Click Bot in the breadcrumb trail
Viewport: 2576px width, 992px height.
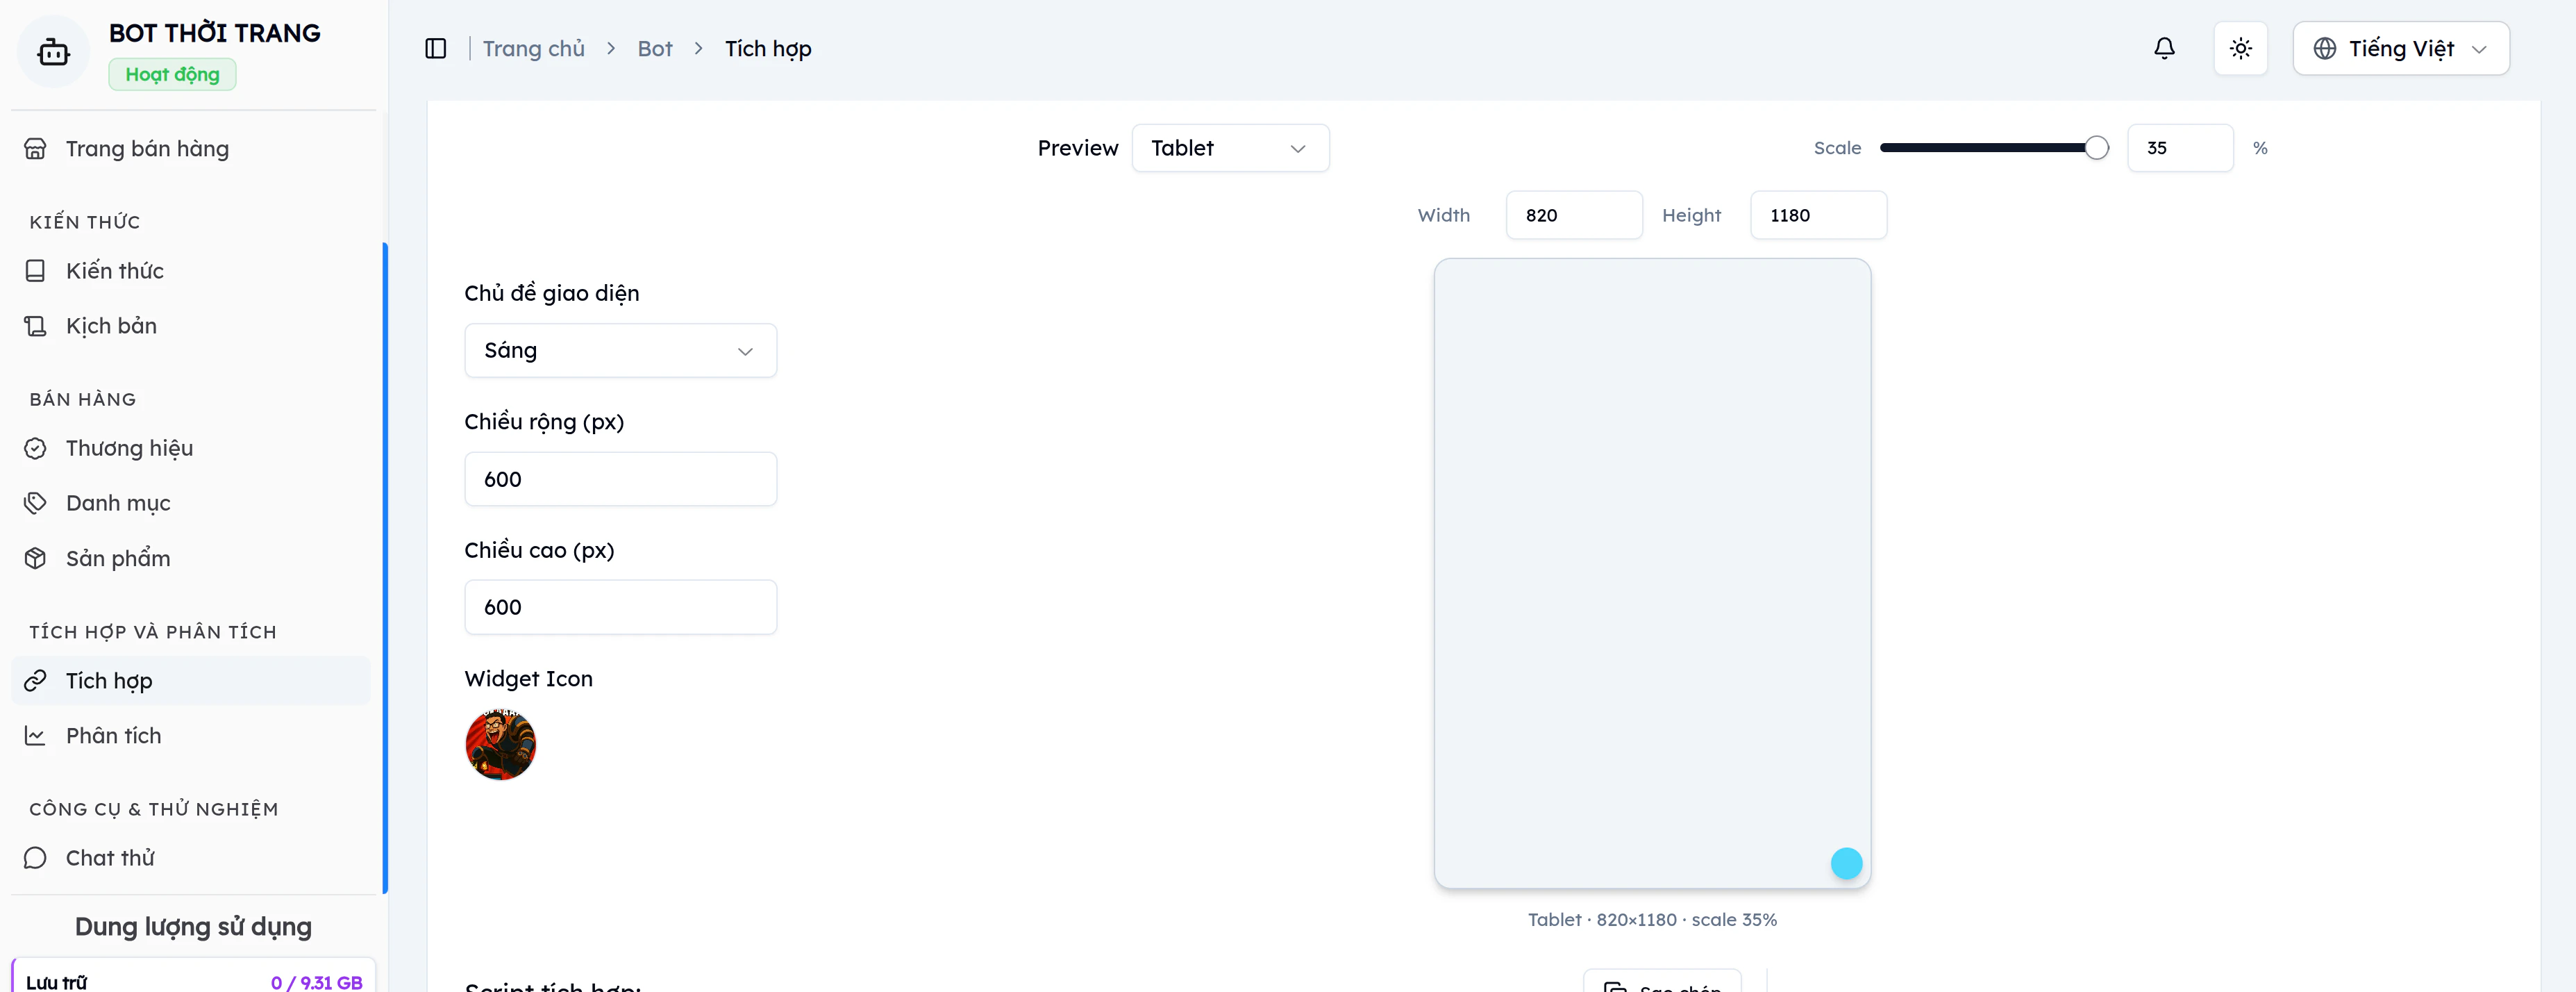tap(655, 47)
